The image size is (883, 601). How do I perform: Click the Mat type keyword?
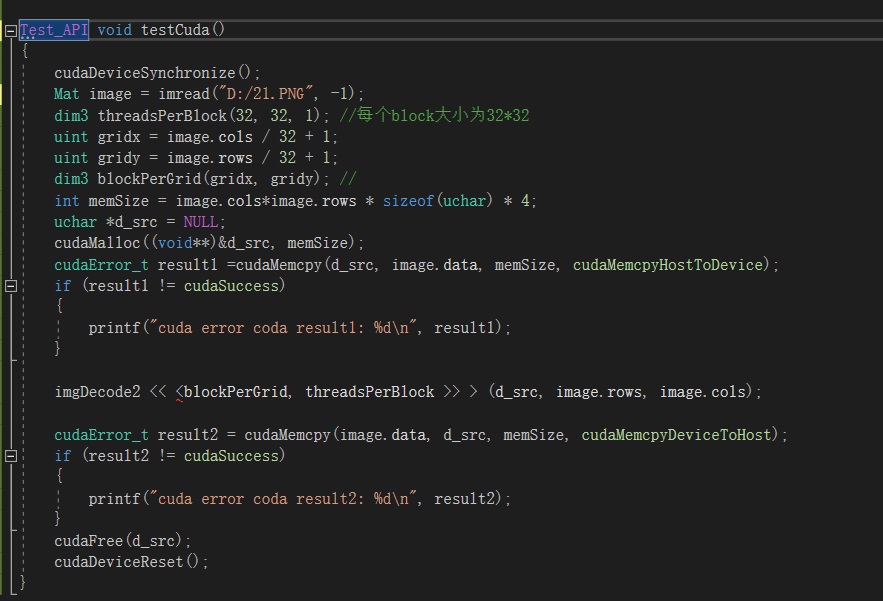click(66, 94)
